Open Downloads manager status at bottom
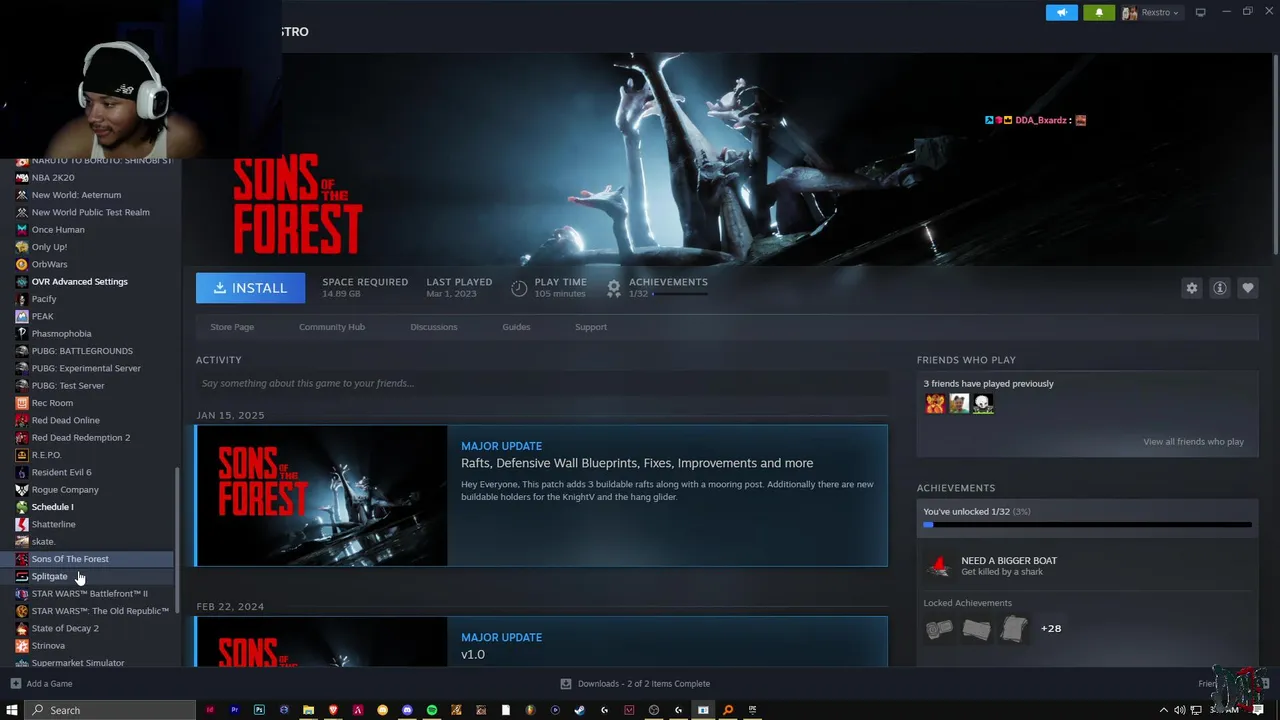 coord(635,684)
